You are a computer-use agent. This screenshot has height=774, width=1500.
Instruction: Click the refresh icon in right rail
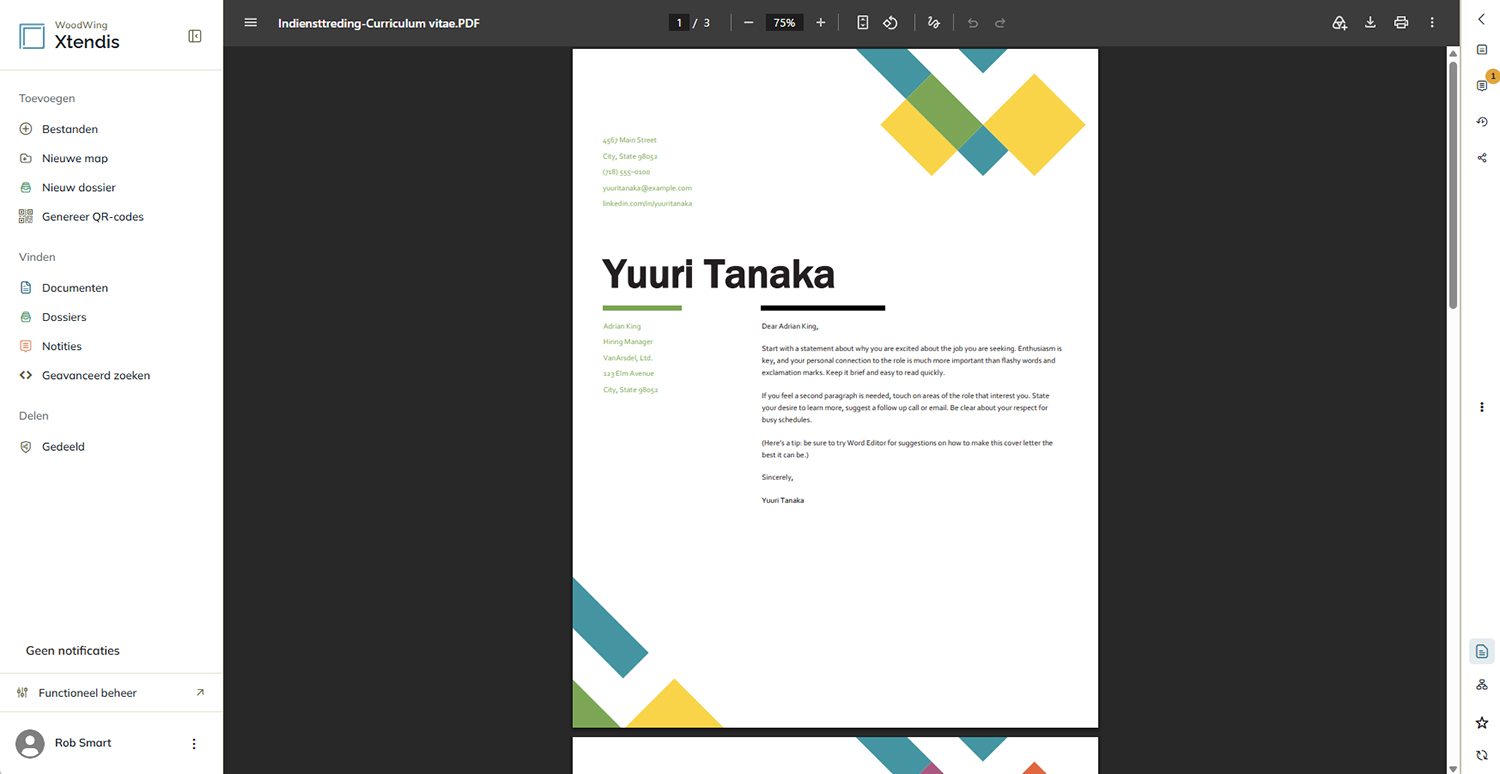pos(1482,755)
